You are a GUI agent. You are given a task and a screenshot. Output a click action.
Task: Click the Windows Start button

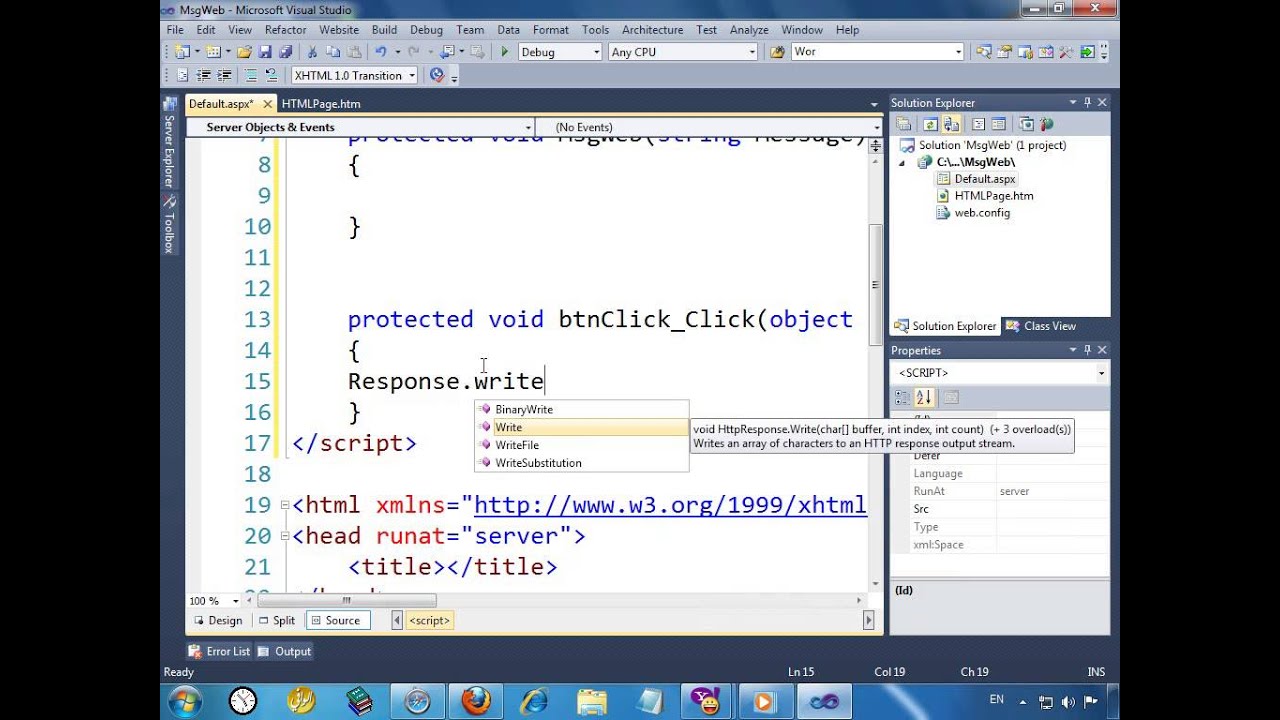[186, 700]
